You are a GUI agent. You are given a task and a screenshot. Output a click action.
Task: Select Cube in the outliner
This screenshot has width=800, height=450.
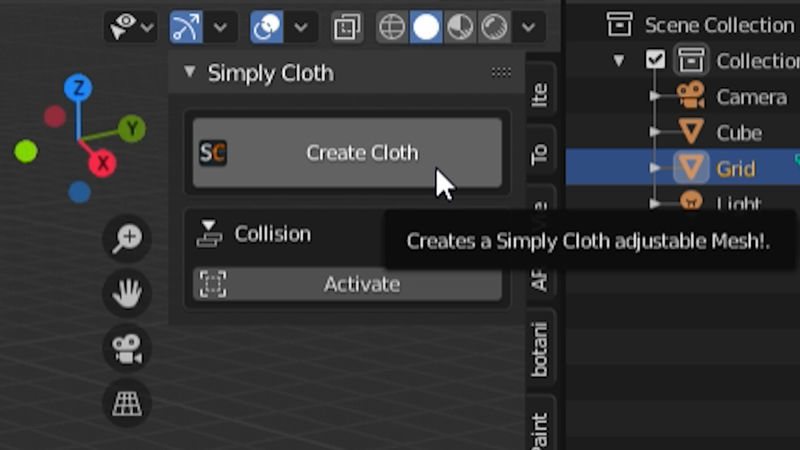click(x=739, y=133)
